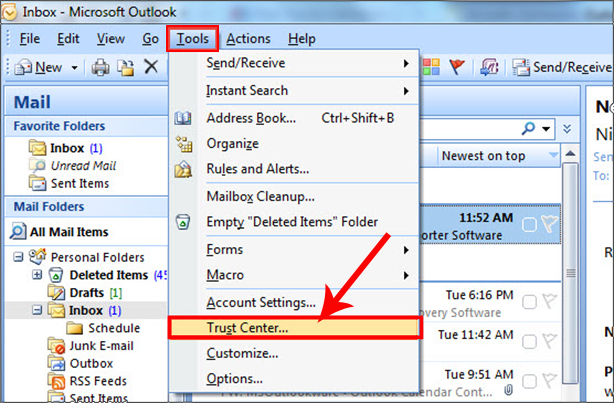Viewport: 614px width, 403px height.
Task: Expand the Macro submenu
Action: tap(294, 275)
